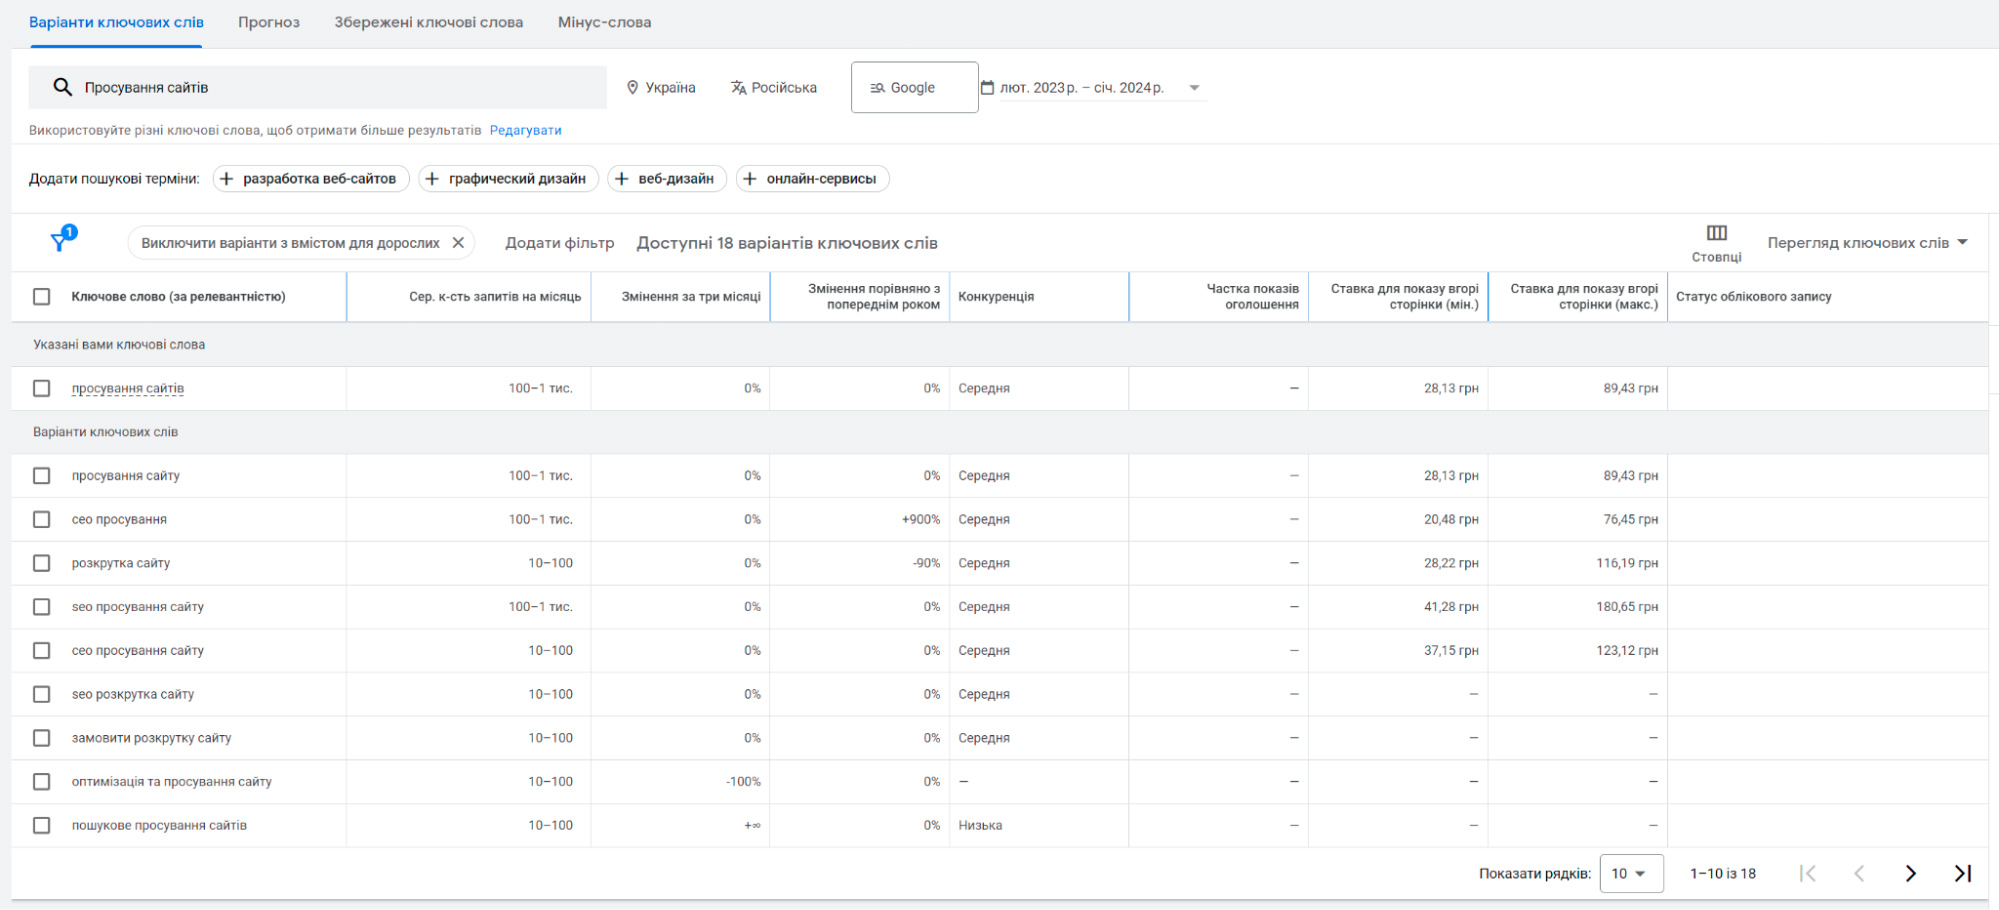Go to next page of results
Screen dimensions: 1999x910
[1911, 873]
